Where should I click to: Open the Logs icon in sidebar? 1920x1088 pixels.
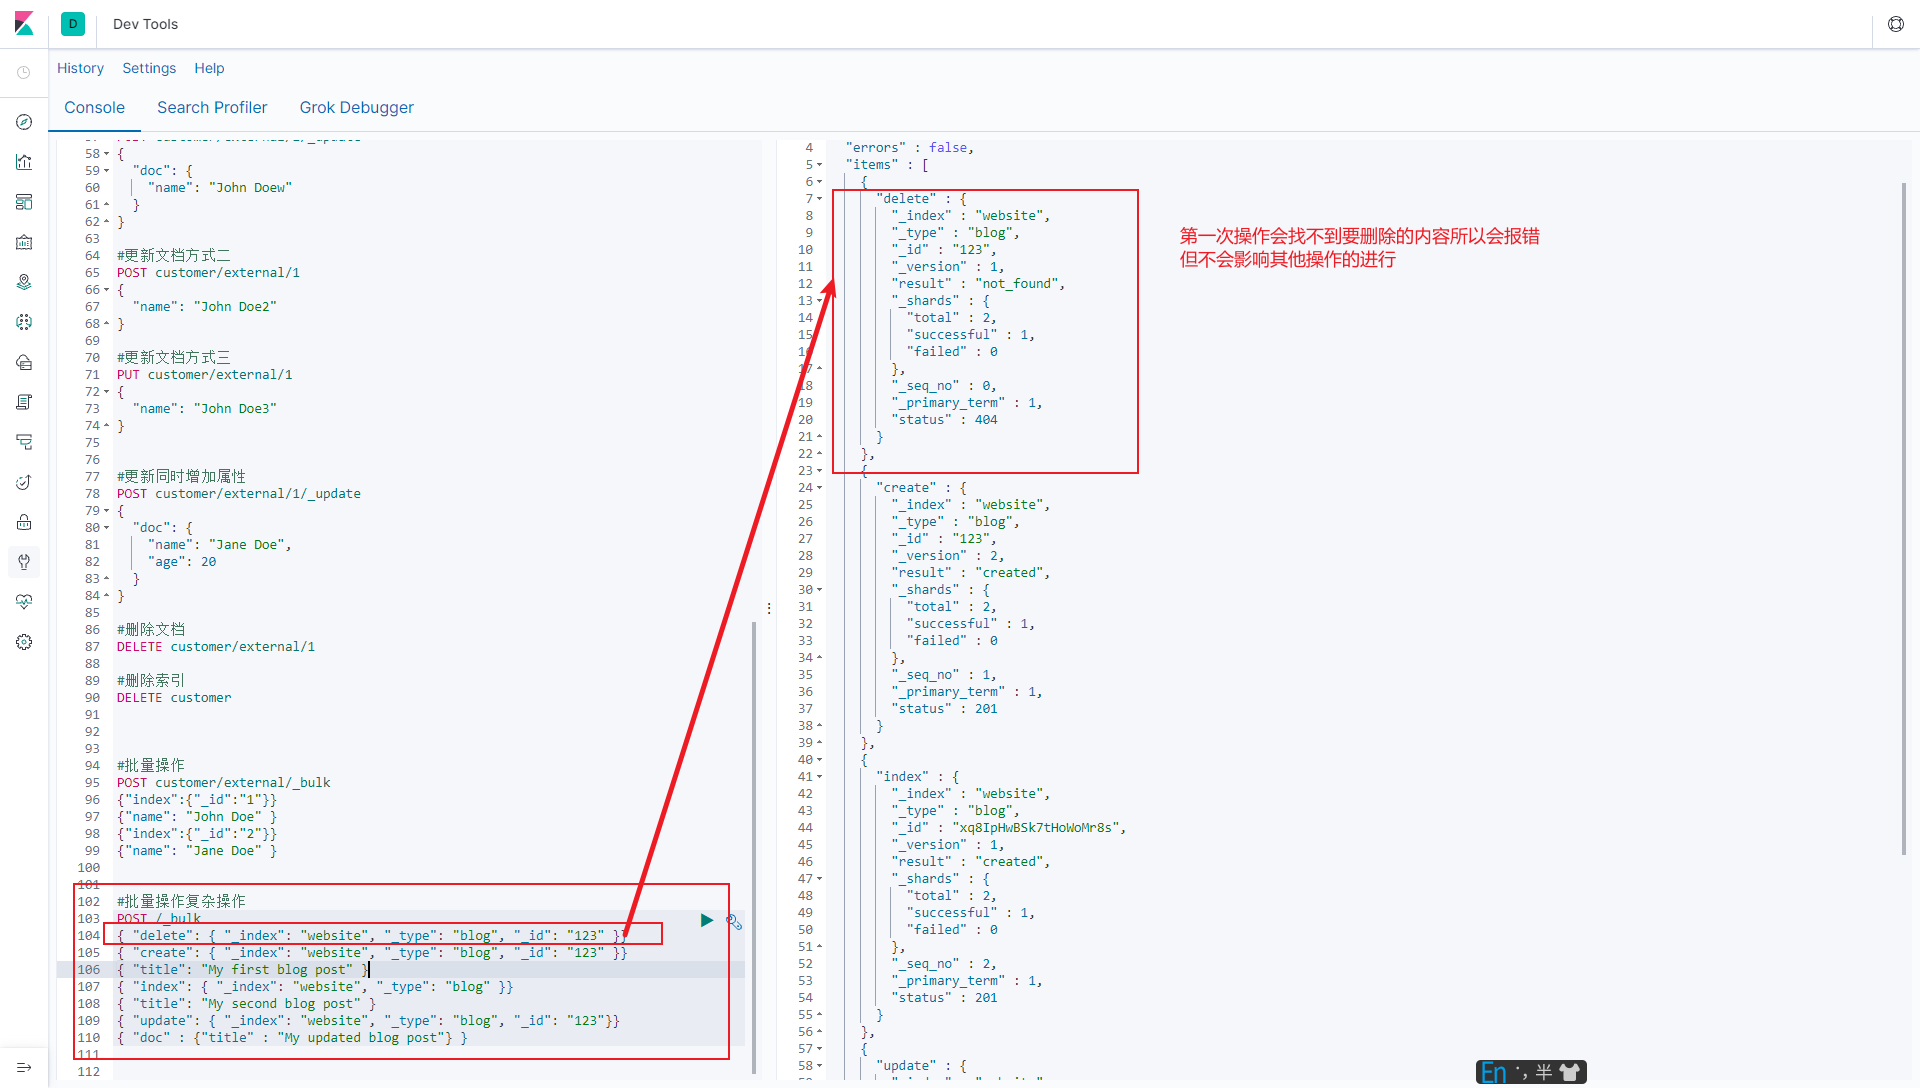click(x=24, y=402)
